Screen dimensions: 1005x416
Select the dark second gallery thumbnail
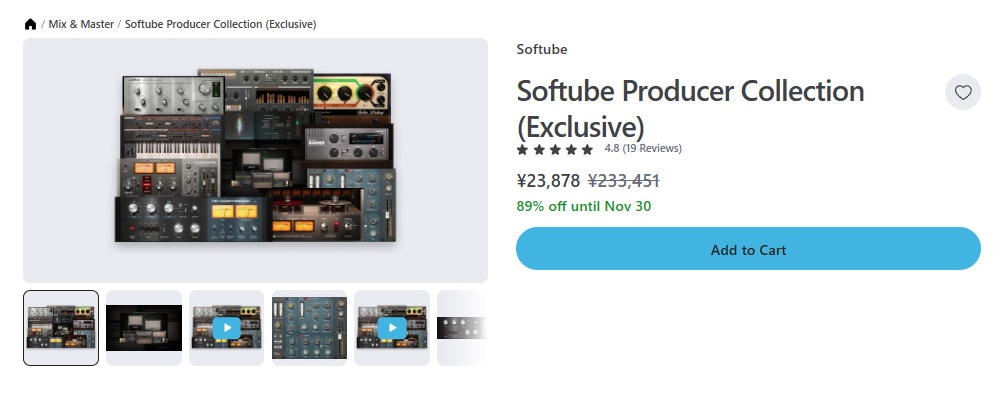144,328
